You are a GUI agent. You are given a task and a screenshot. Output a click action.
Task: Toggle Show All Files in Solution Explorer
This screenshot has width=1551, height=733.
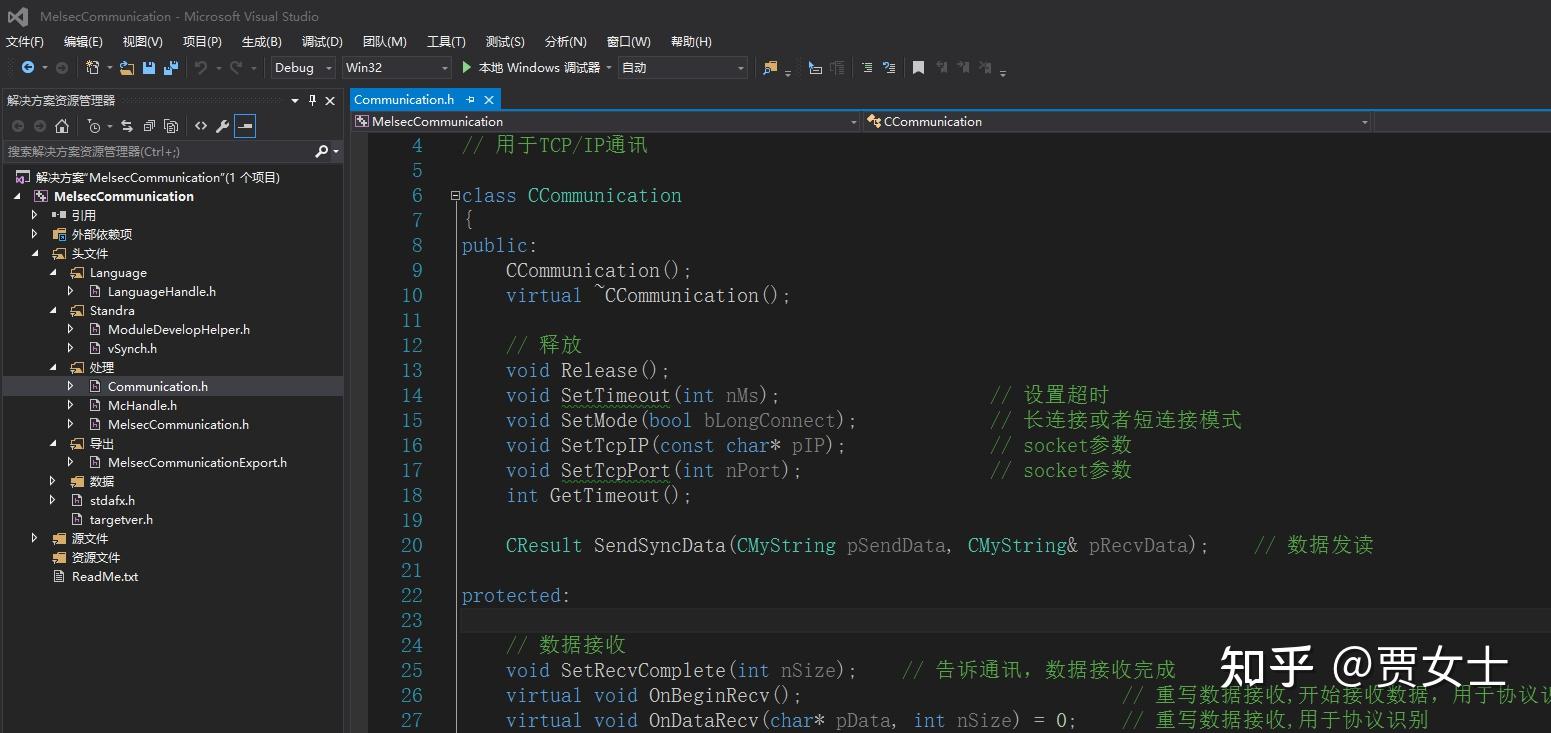click(169, 126)
